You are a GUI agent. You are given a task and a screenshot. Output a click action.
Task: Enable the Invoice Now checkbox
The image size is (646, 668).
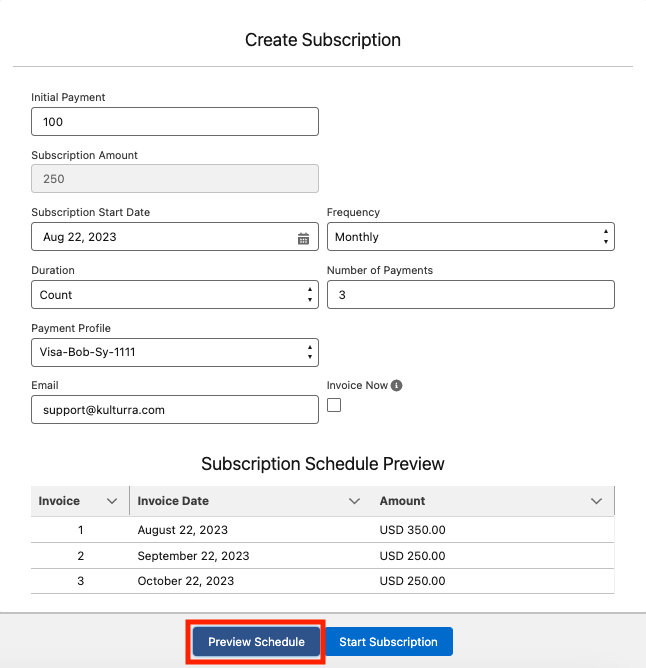tap(334, 405)
